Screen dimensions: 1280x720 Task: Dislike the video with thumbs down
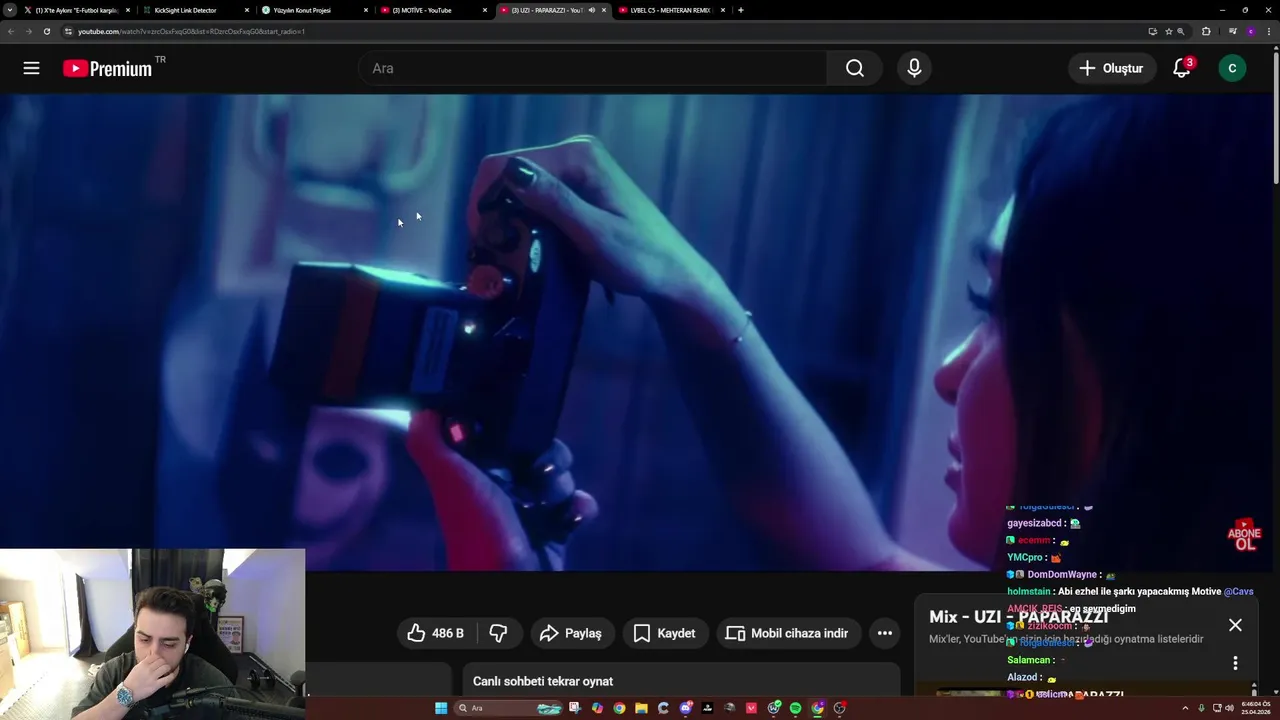(x=498, y=633)
